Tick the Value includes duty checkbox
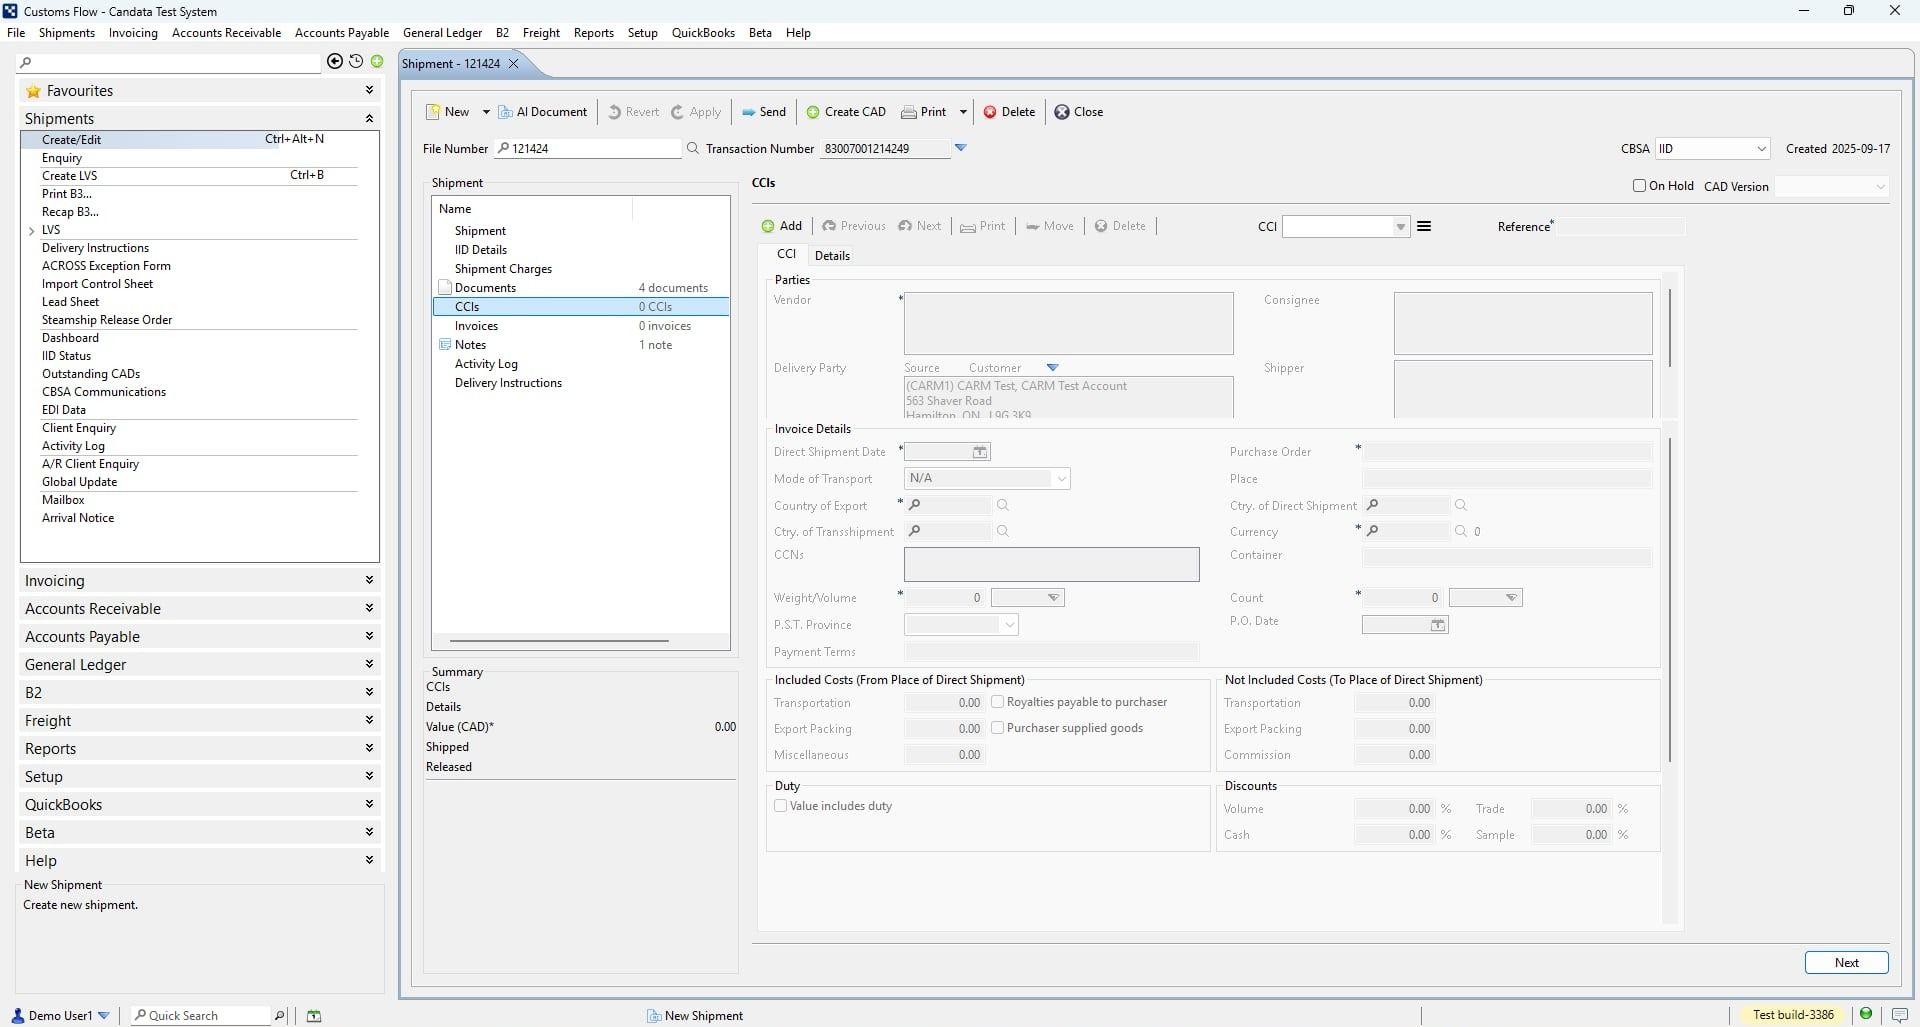 coord(781,806)
